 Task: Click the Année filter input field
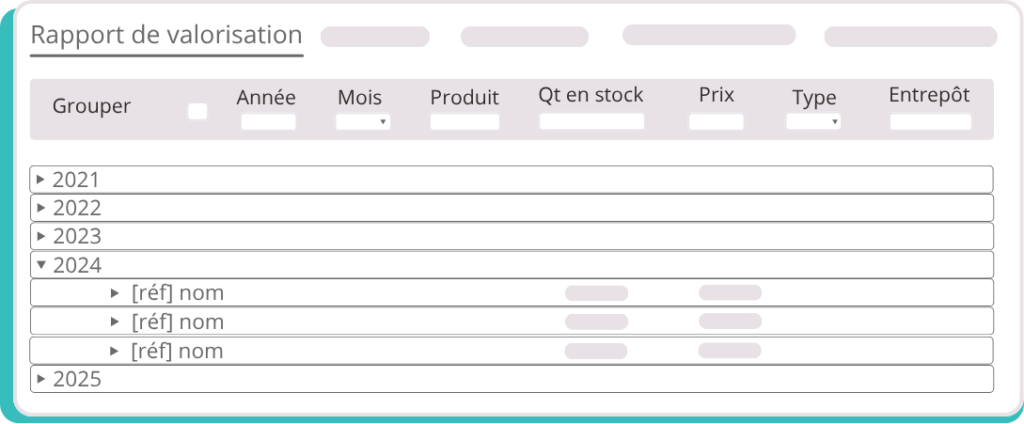pyautogui.click(x=268, y=122)
